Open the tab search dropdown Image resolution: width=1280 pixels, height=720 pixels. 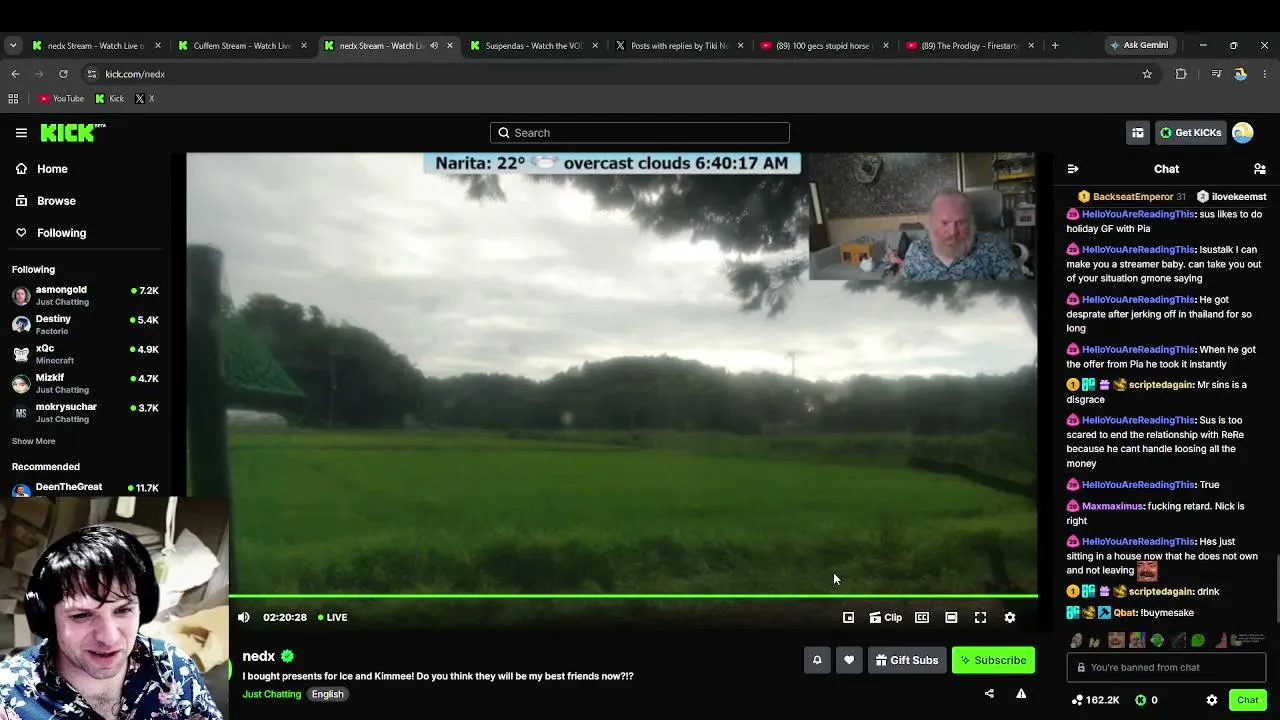click(13, 45)
